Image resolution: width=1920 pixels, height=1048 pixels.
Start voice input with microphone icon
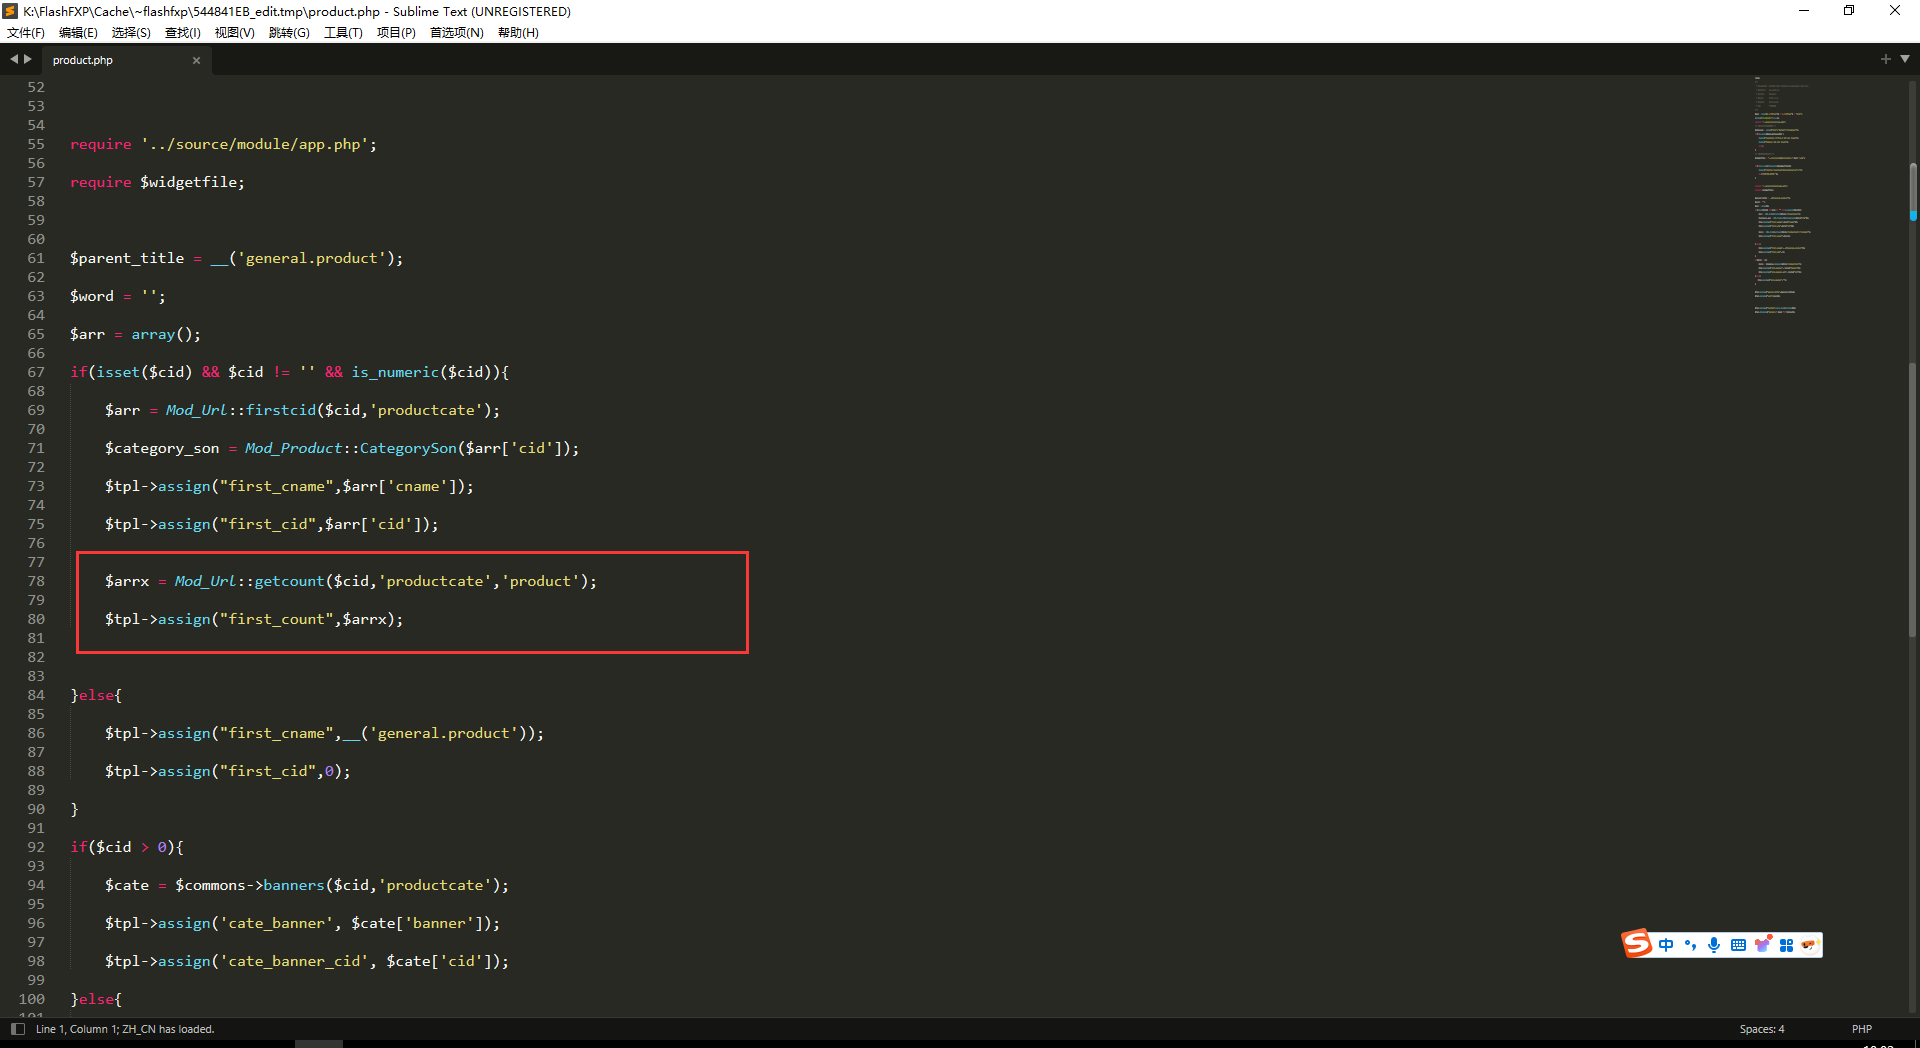(1714, 945)
